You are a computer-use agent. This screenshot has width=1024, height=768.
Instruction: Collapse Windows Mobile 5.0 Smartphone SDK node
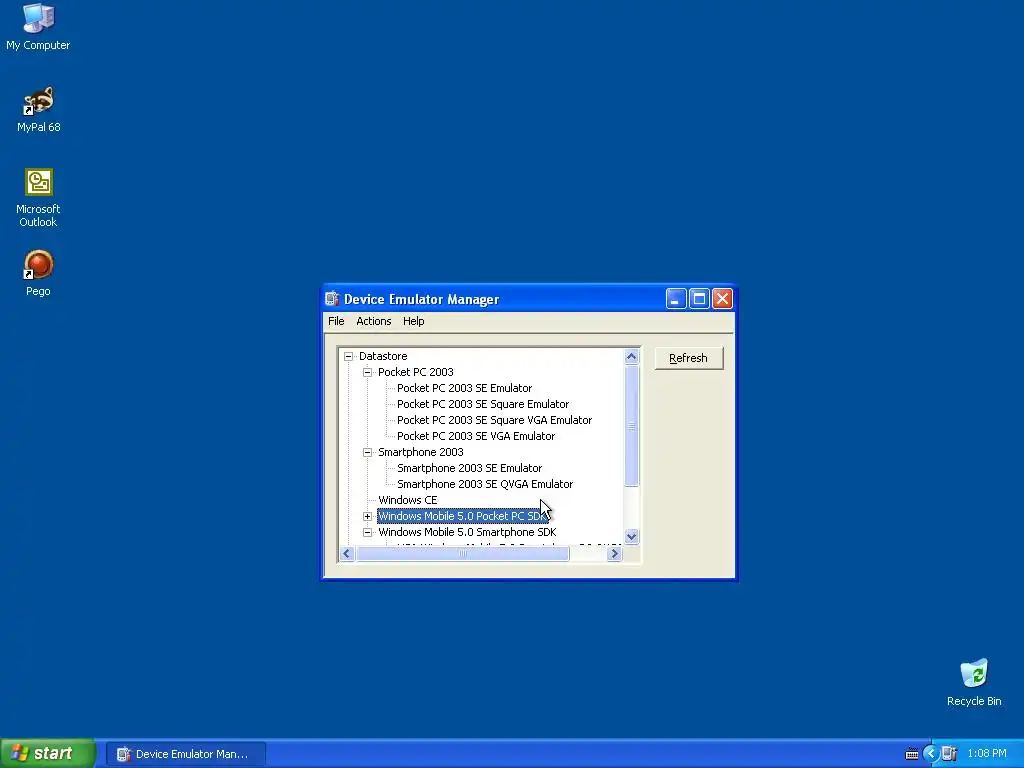pyautogui.click(x=367, y=532)
